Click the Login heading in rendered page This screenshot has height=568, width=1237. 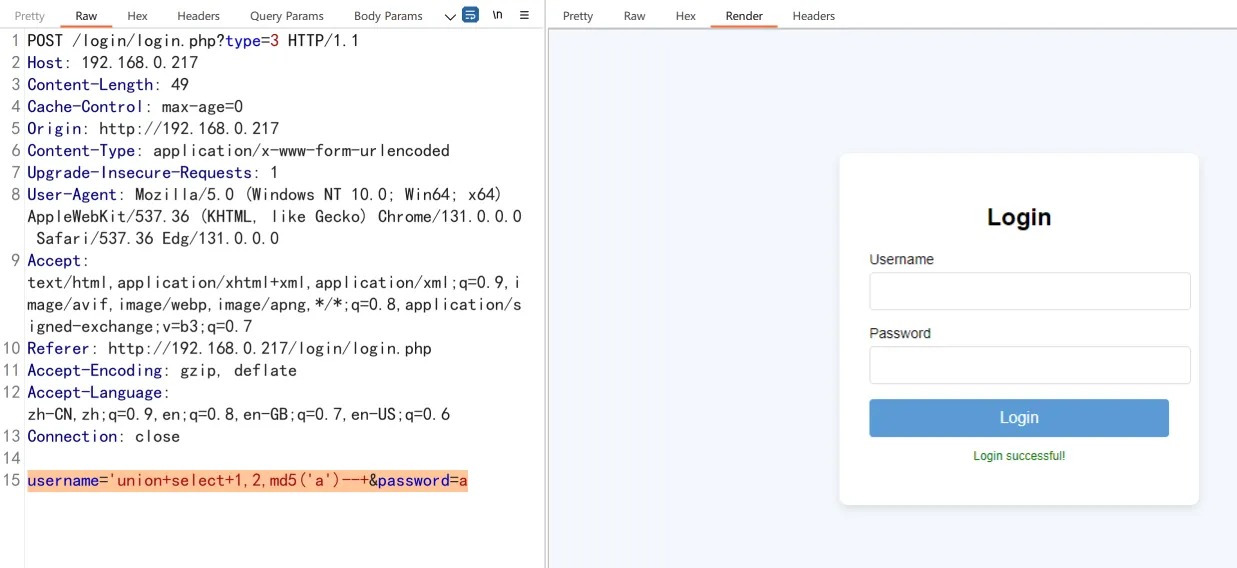(1019, 217)
